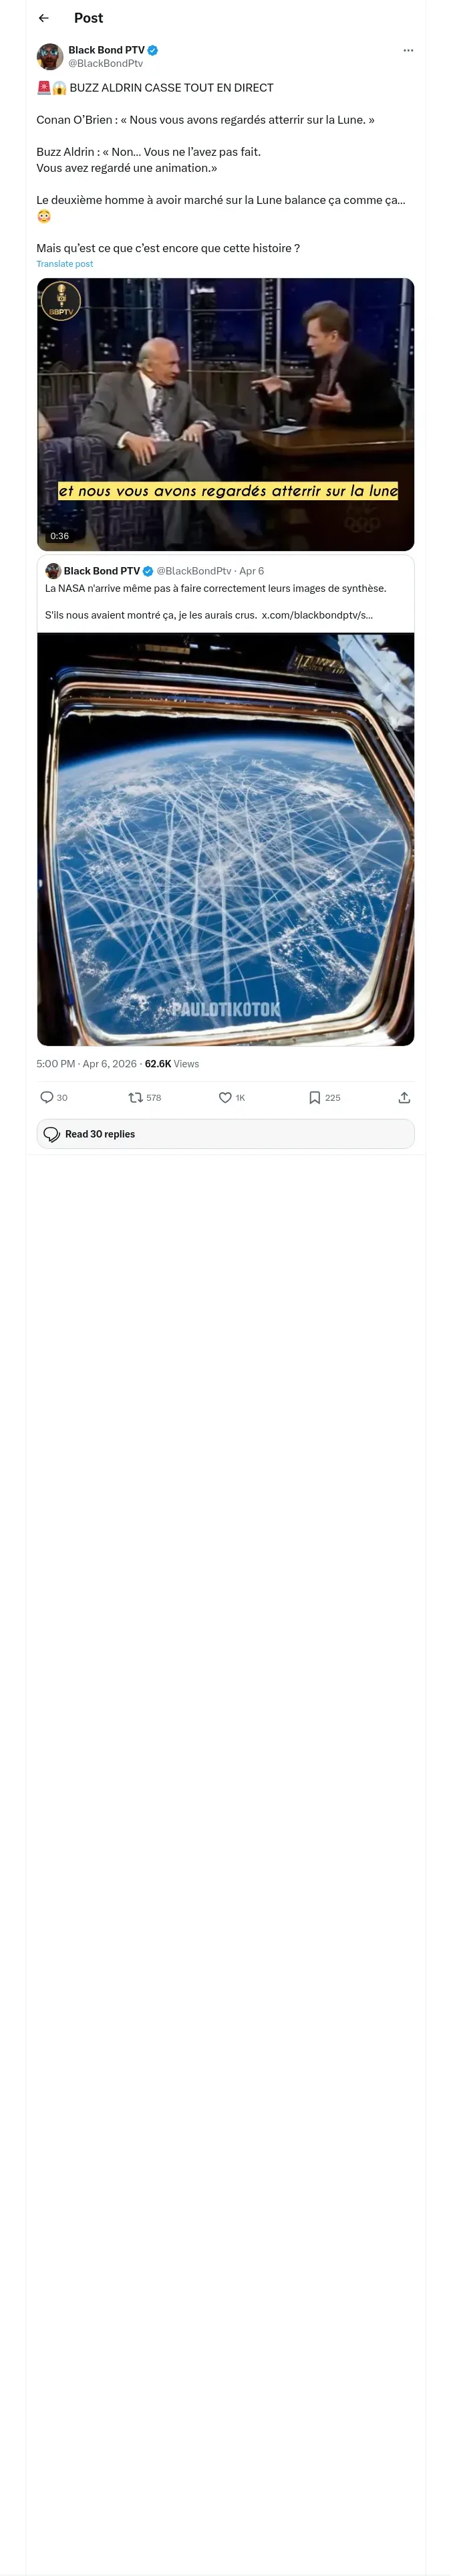Click Black Bond PTV profile avatar

[x=50, y=56]
